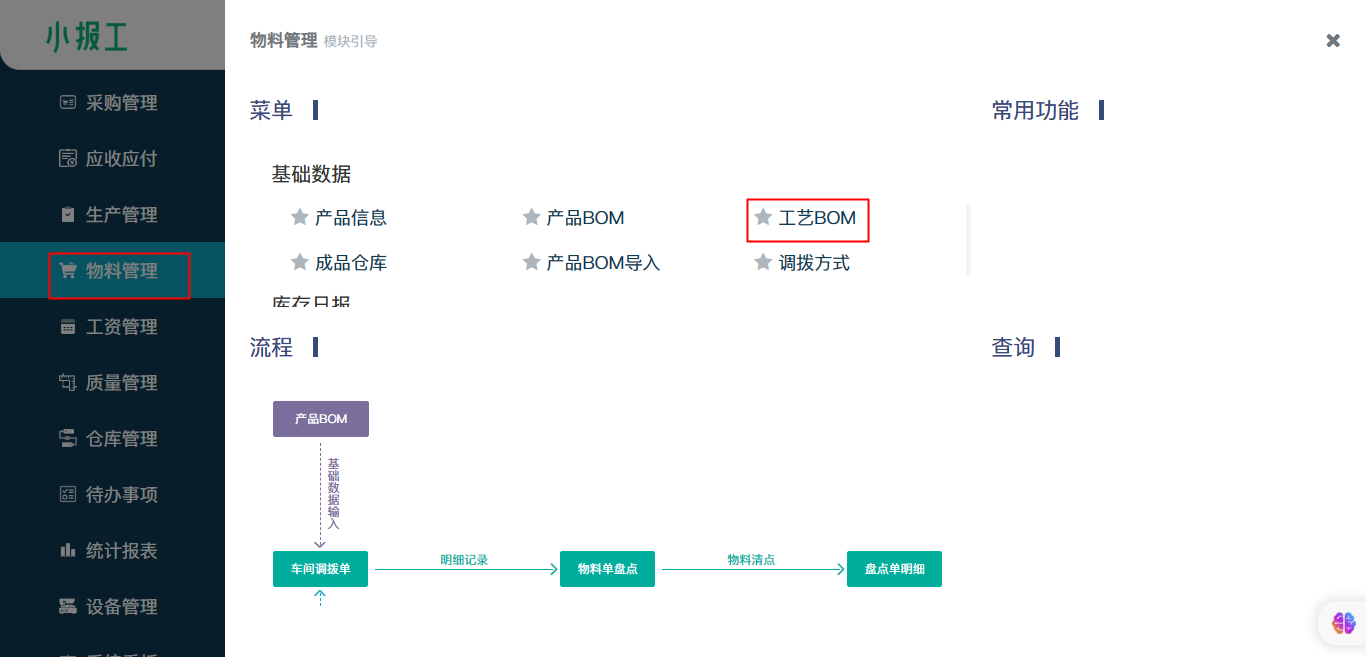Image resolution: width=1366 pixels, height=657 pixels.
Task: Click the 工资管理 sidebar icon
Action: point(68,326)
